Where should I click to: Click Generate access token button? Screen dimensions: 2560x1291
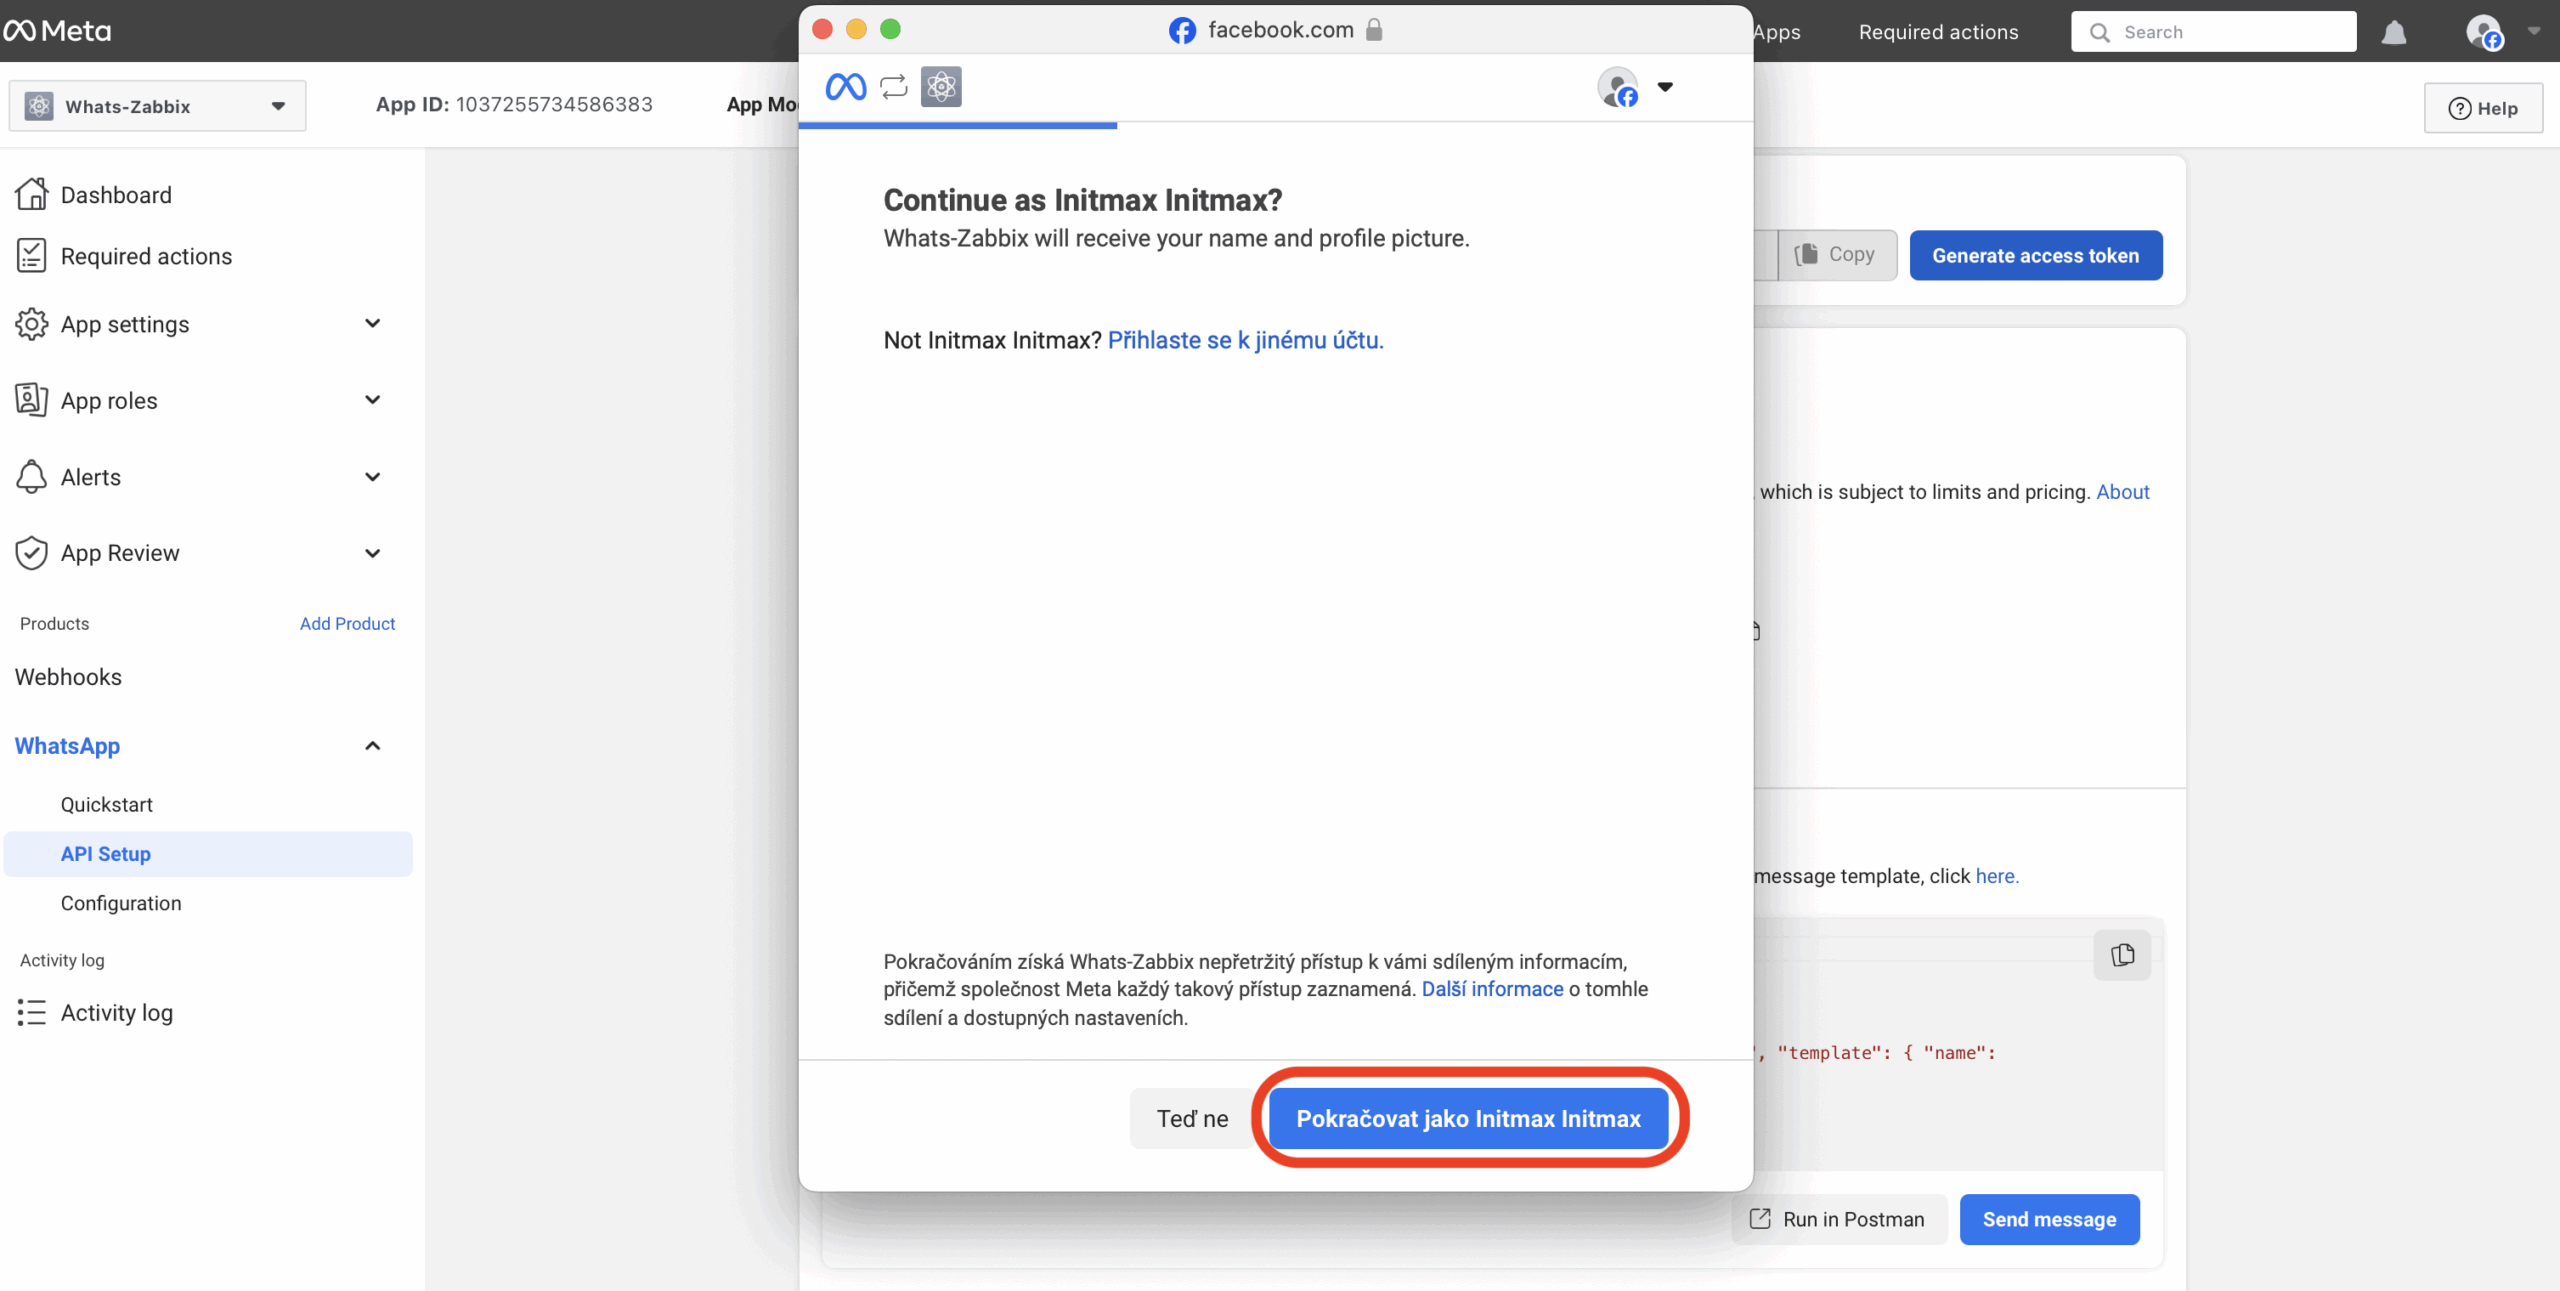(x=2035, y=255)
